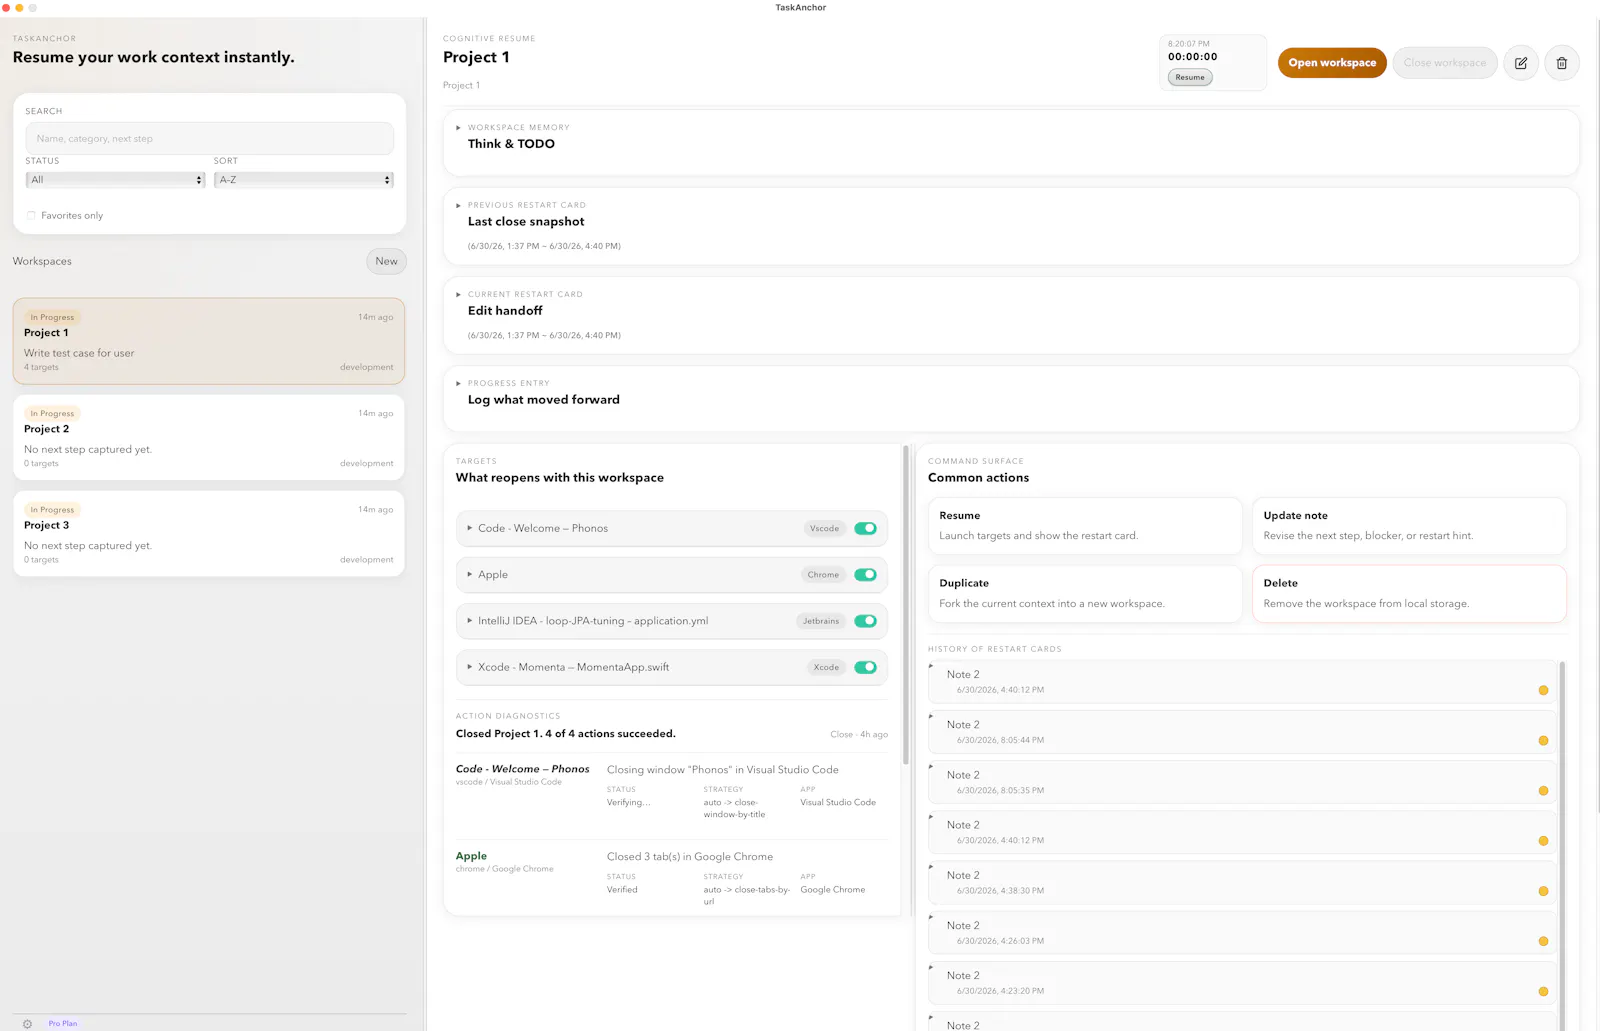Click the trash icon to delete workspace
Image resolution: width=1600 pixels, height=1031 pixels.
pos(1562,63)
